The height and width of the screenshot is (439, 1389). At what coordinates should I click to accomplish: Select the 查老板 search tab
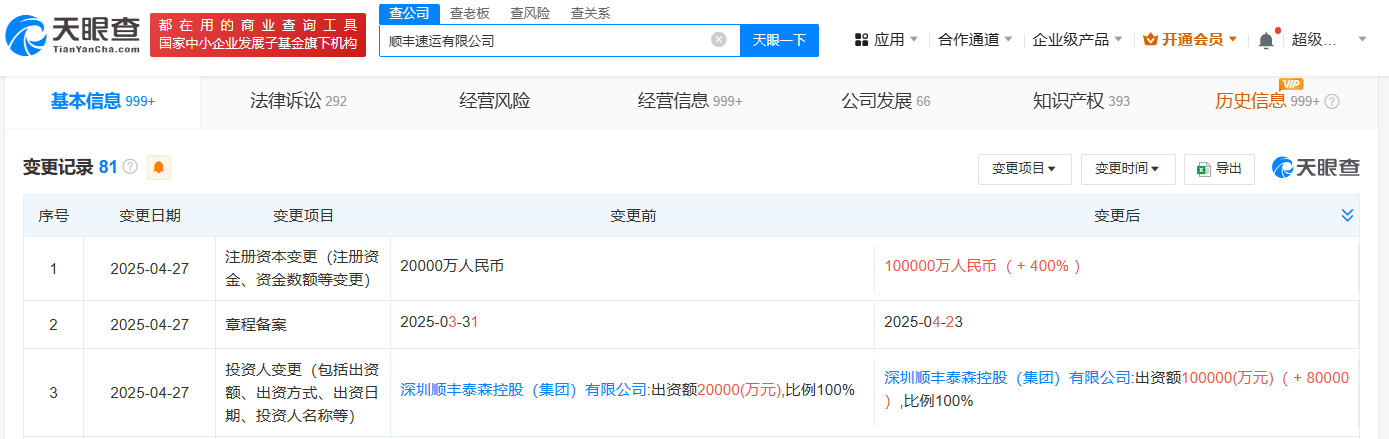point(469,13)
